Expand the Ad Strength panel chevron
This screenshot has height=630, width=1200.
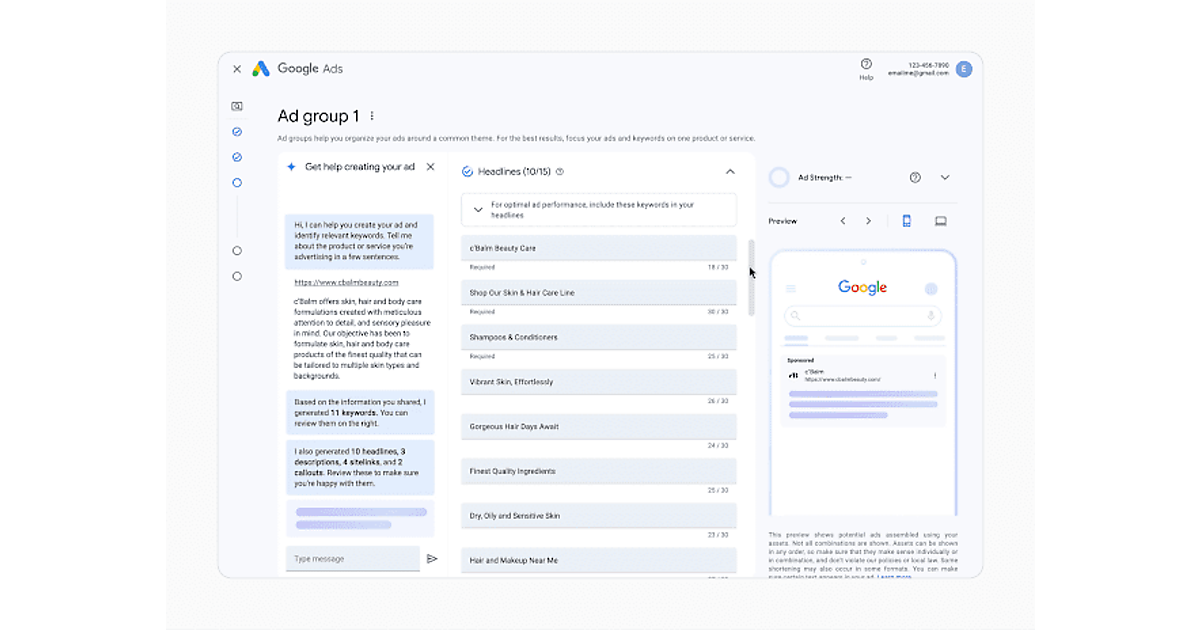tap(945, 177)
